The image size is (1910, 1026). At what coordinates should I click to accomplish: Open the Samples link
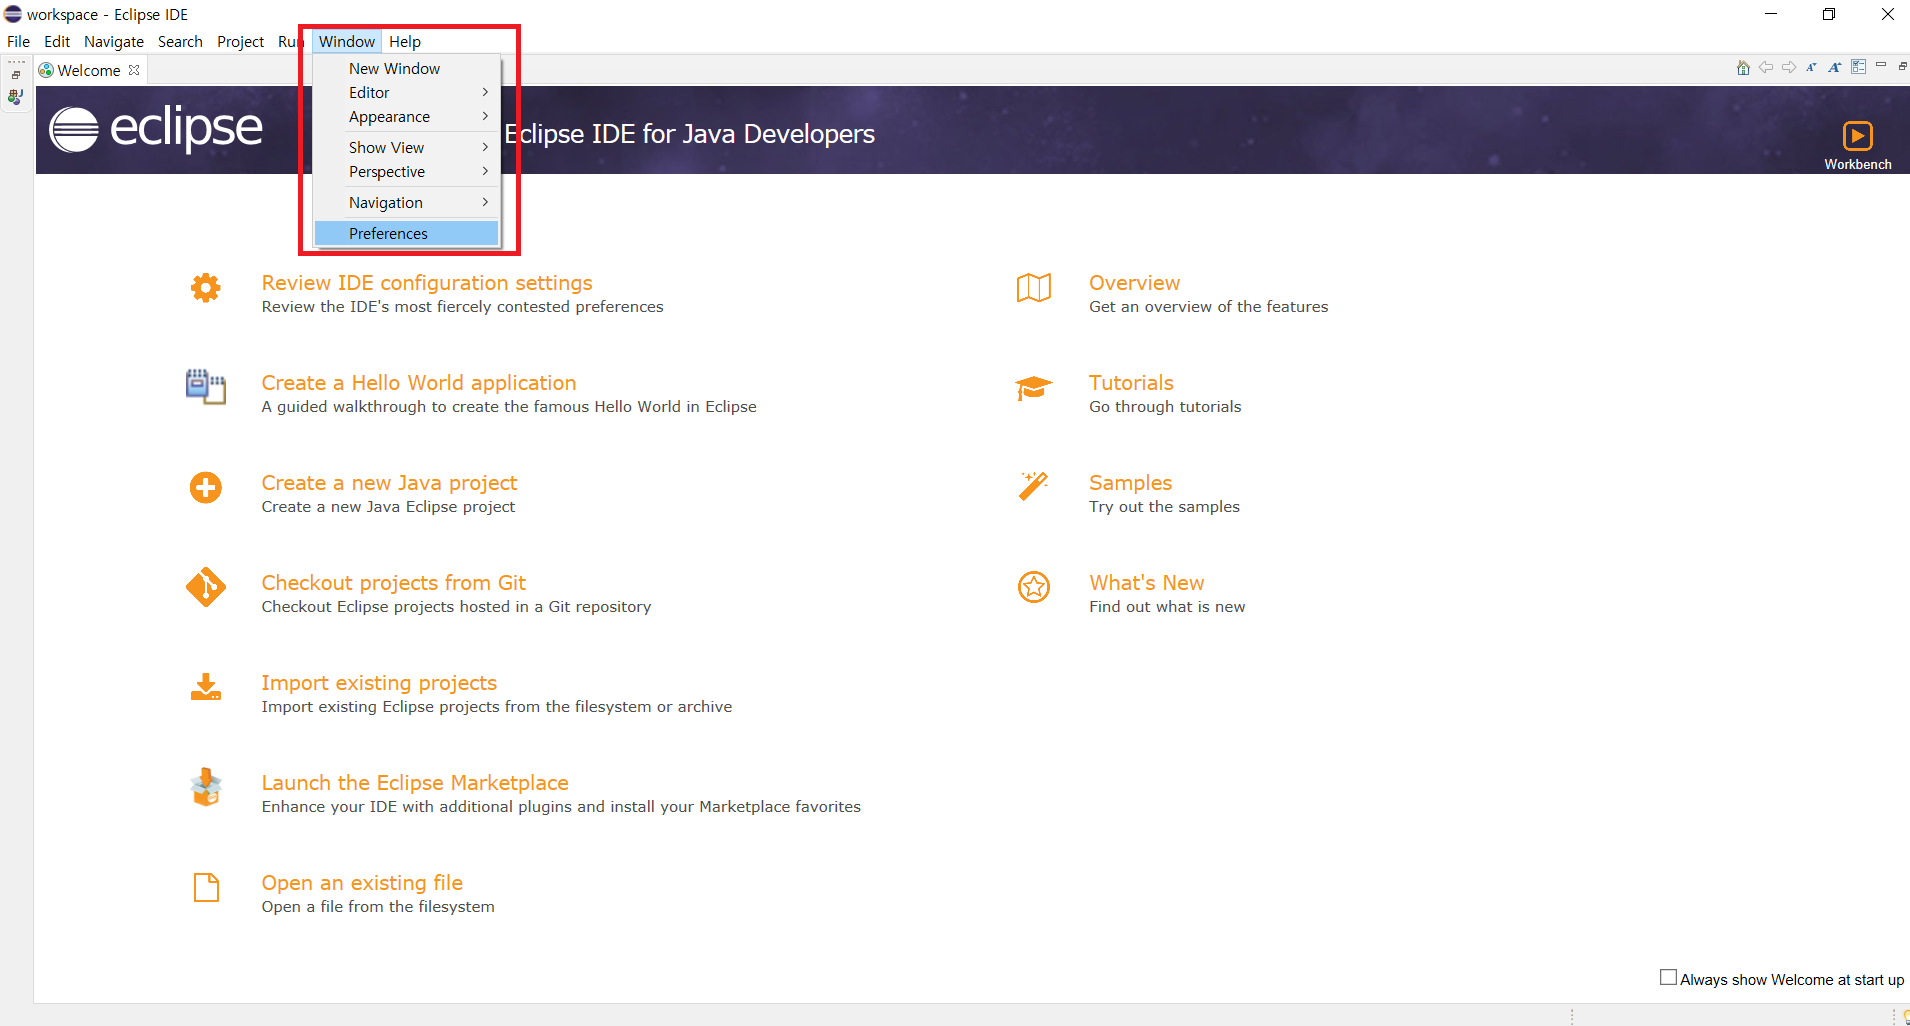tap(1130, 483)
